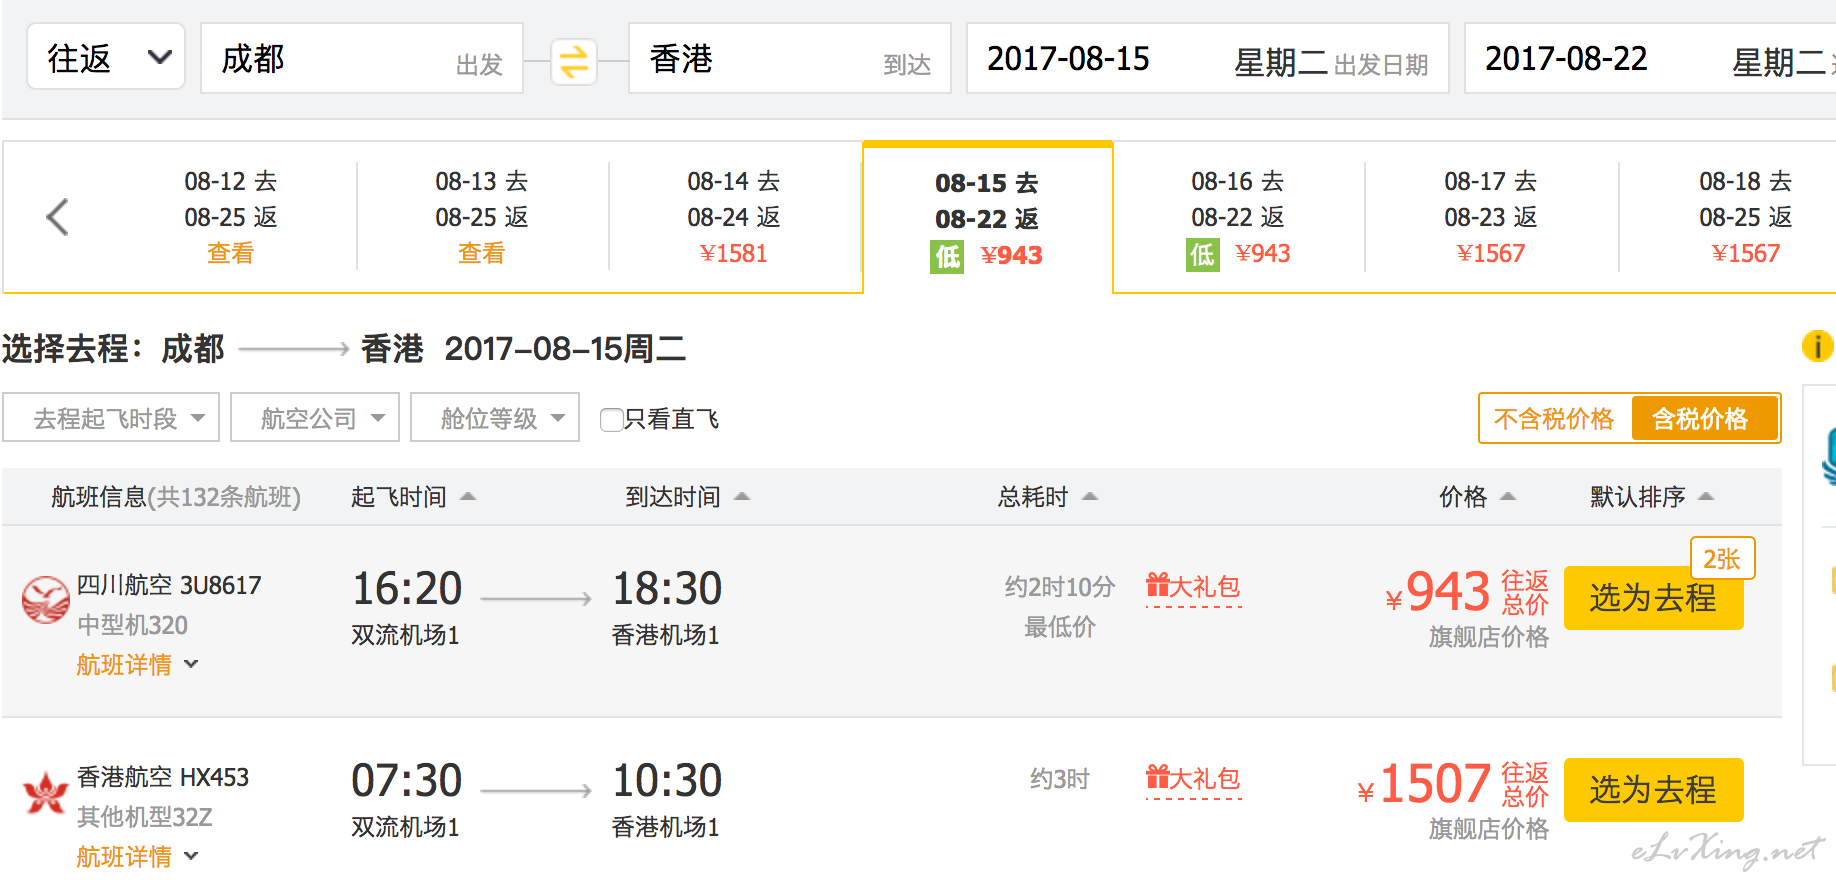Viewport: 1836px width, 884px height.
Task: Select the 08-12 to 08-25 date tab
Action: (231, 217)
